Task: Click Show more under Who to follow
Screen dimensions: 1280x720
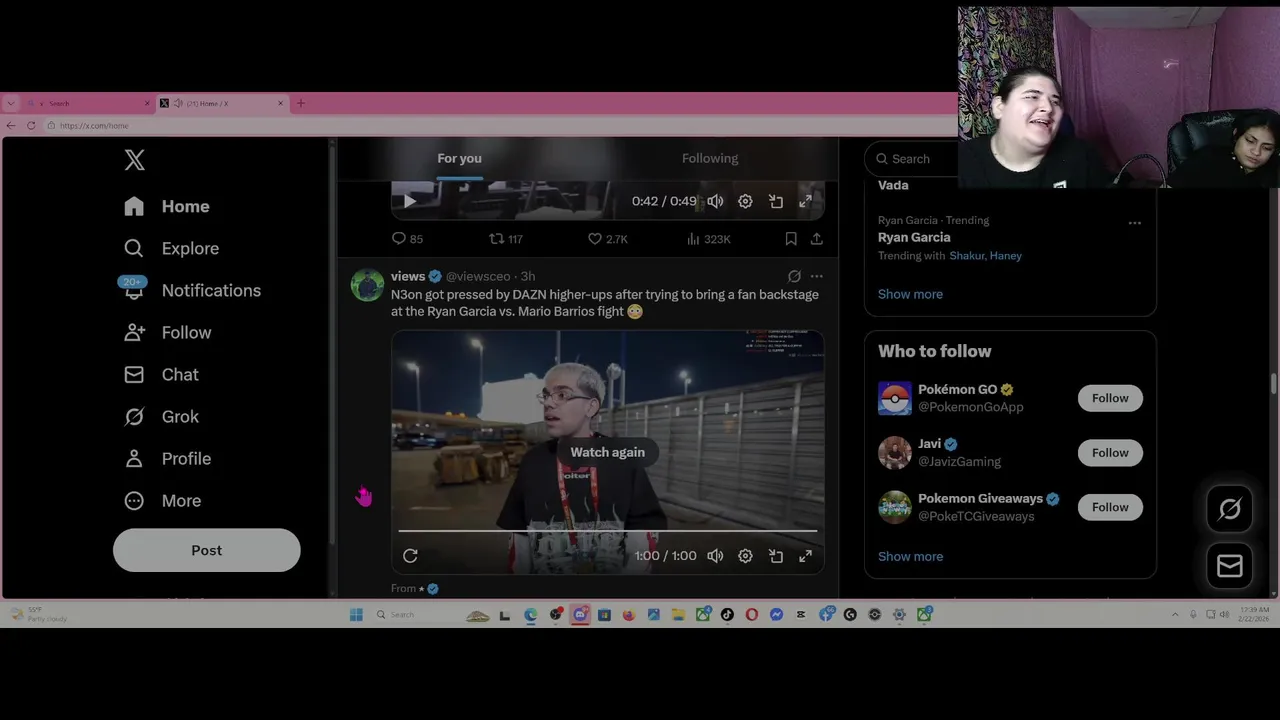Action: click(910, 556)
